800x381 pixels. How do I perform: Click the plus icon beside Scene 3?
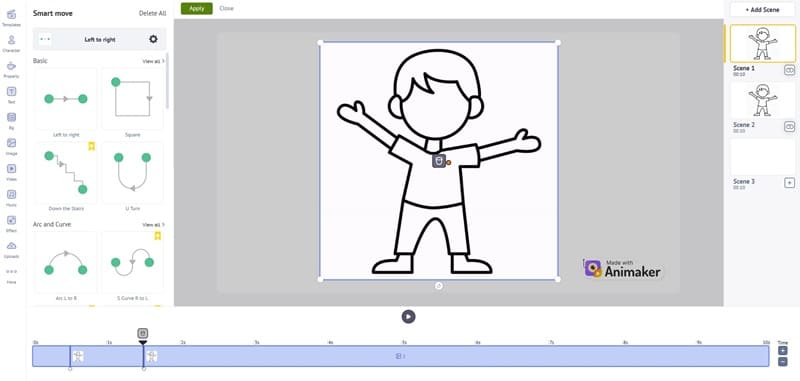pos(789,183)
